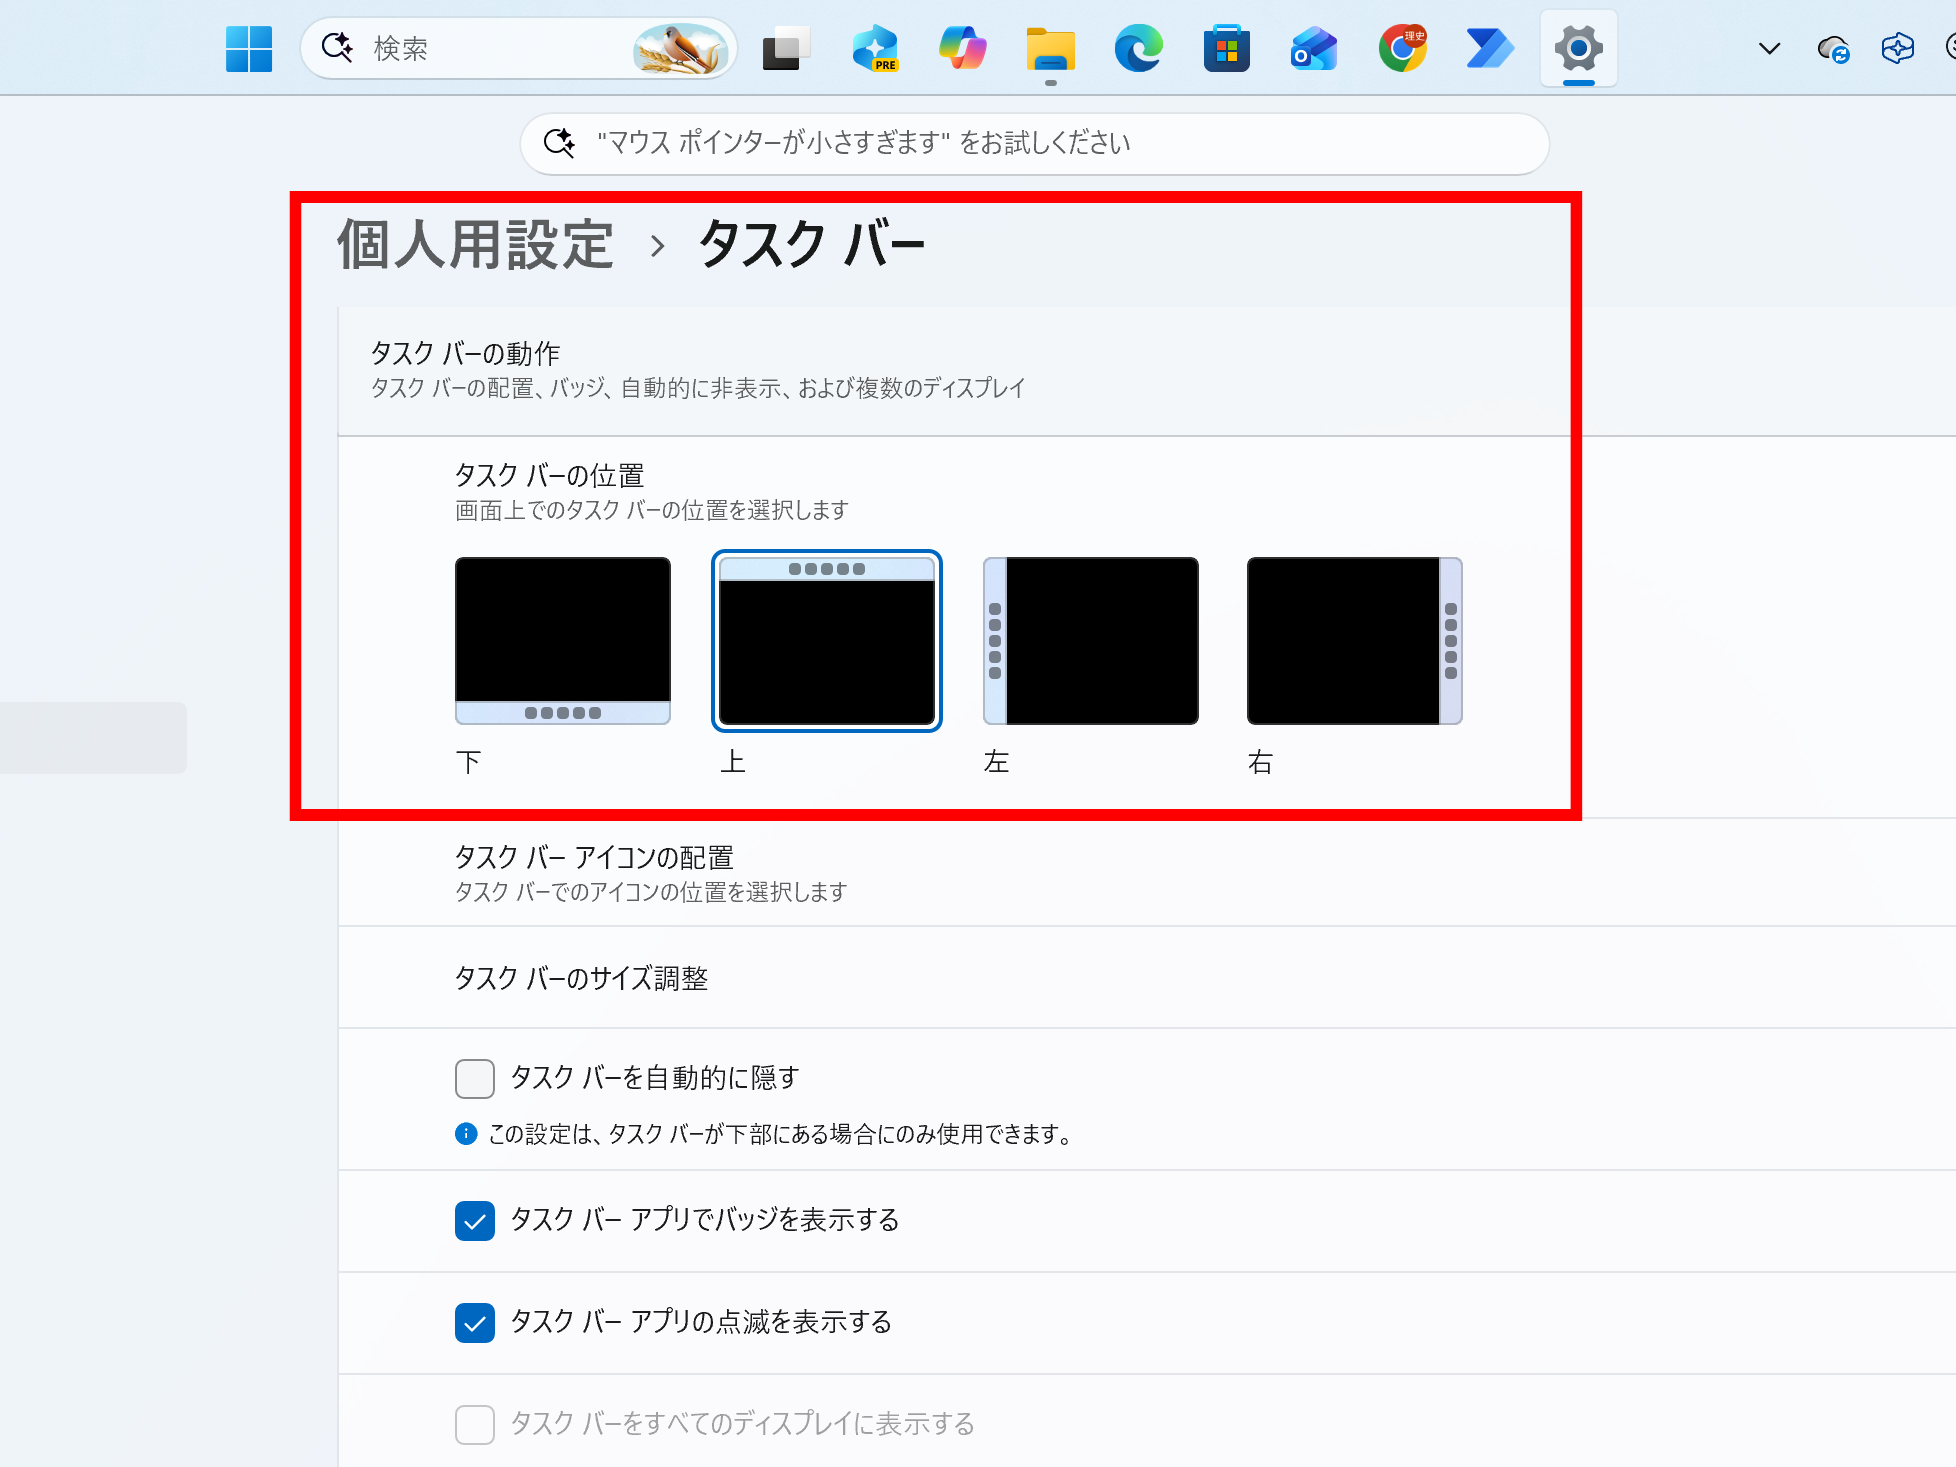Viewport: 1956px width, 1467px height.
Task: Click the タスク バーのサイズ調整 row
Action: [x=1146, y=978]
